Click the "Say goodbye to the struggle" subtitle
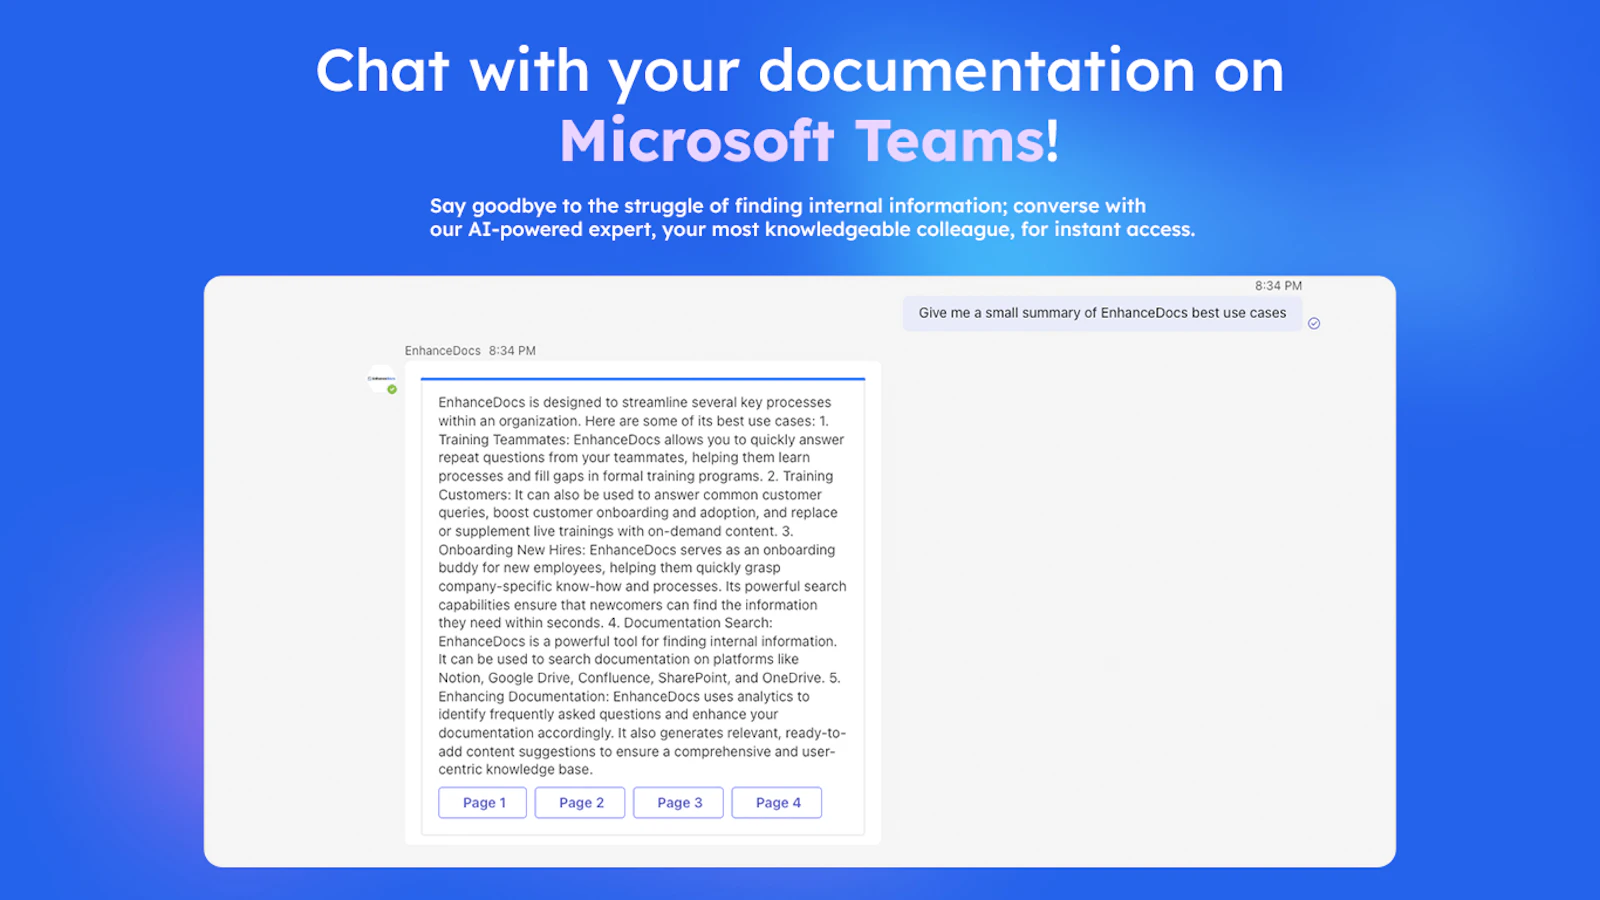This screenshot has height=900, width=1600. (812, 217)
